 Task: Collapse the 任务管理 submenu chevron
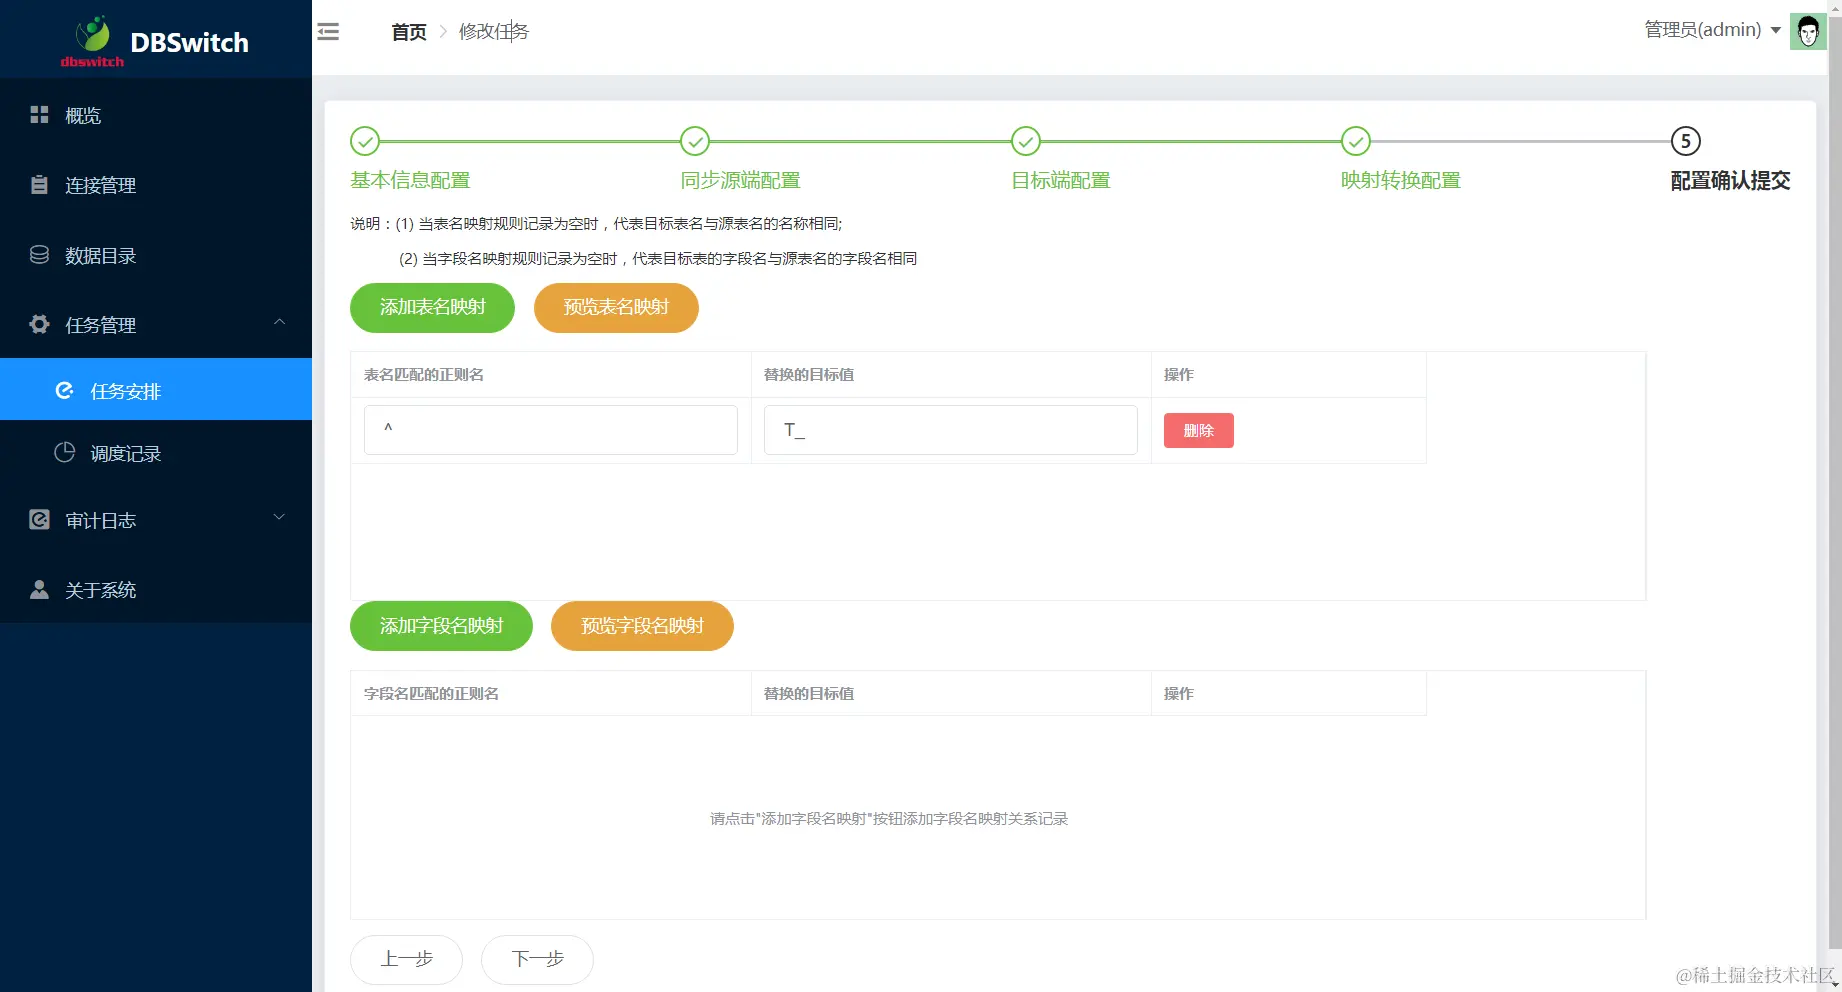279,322
